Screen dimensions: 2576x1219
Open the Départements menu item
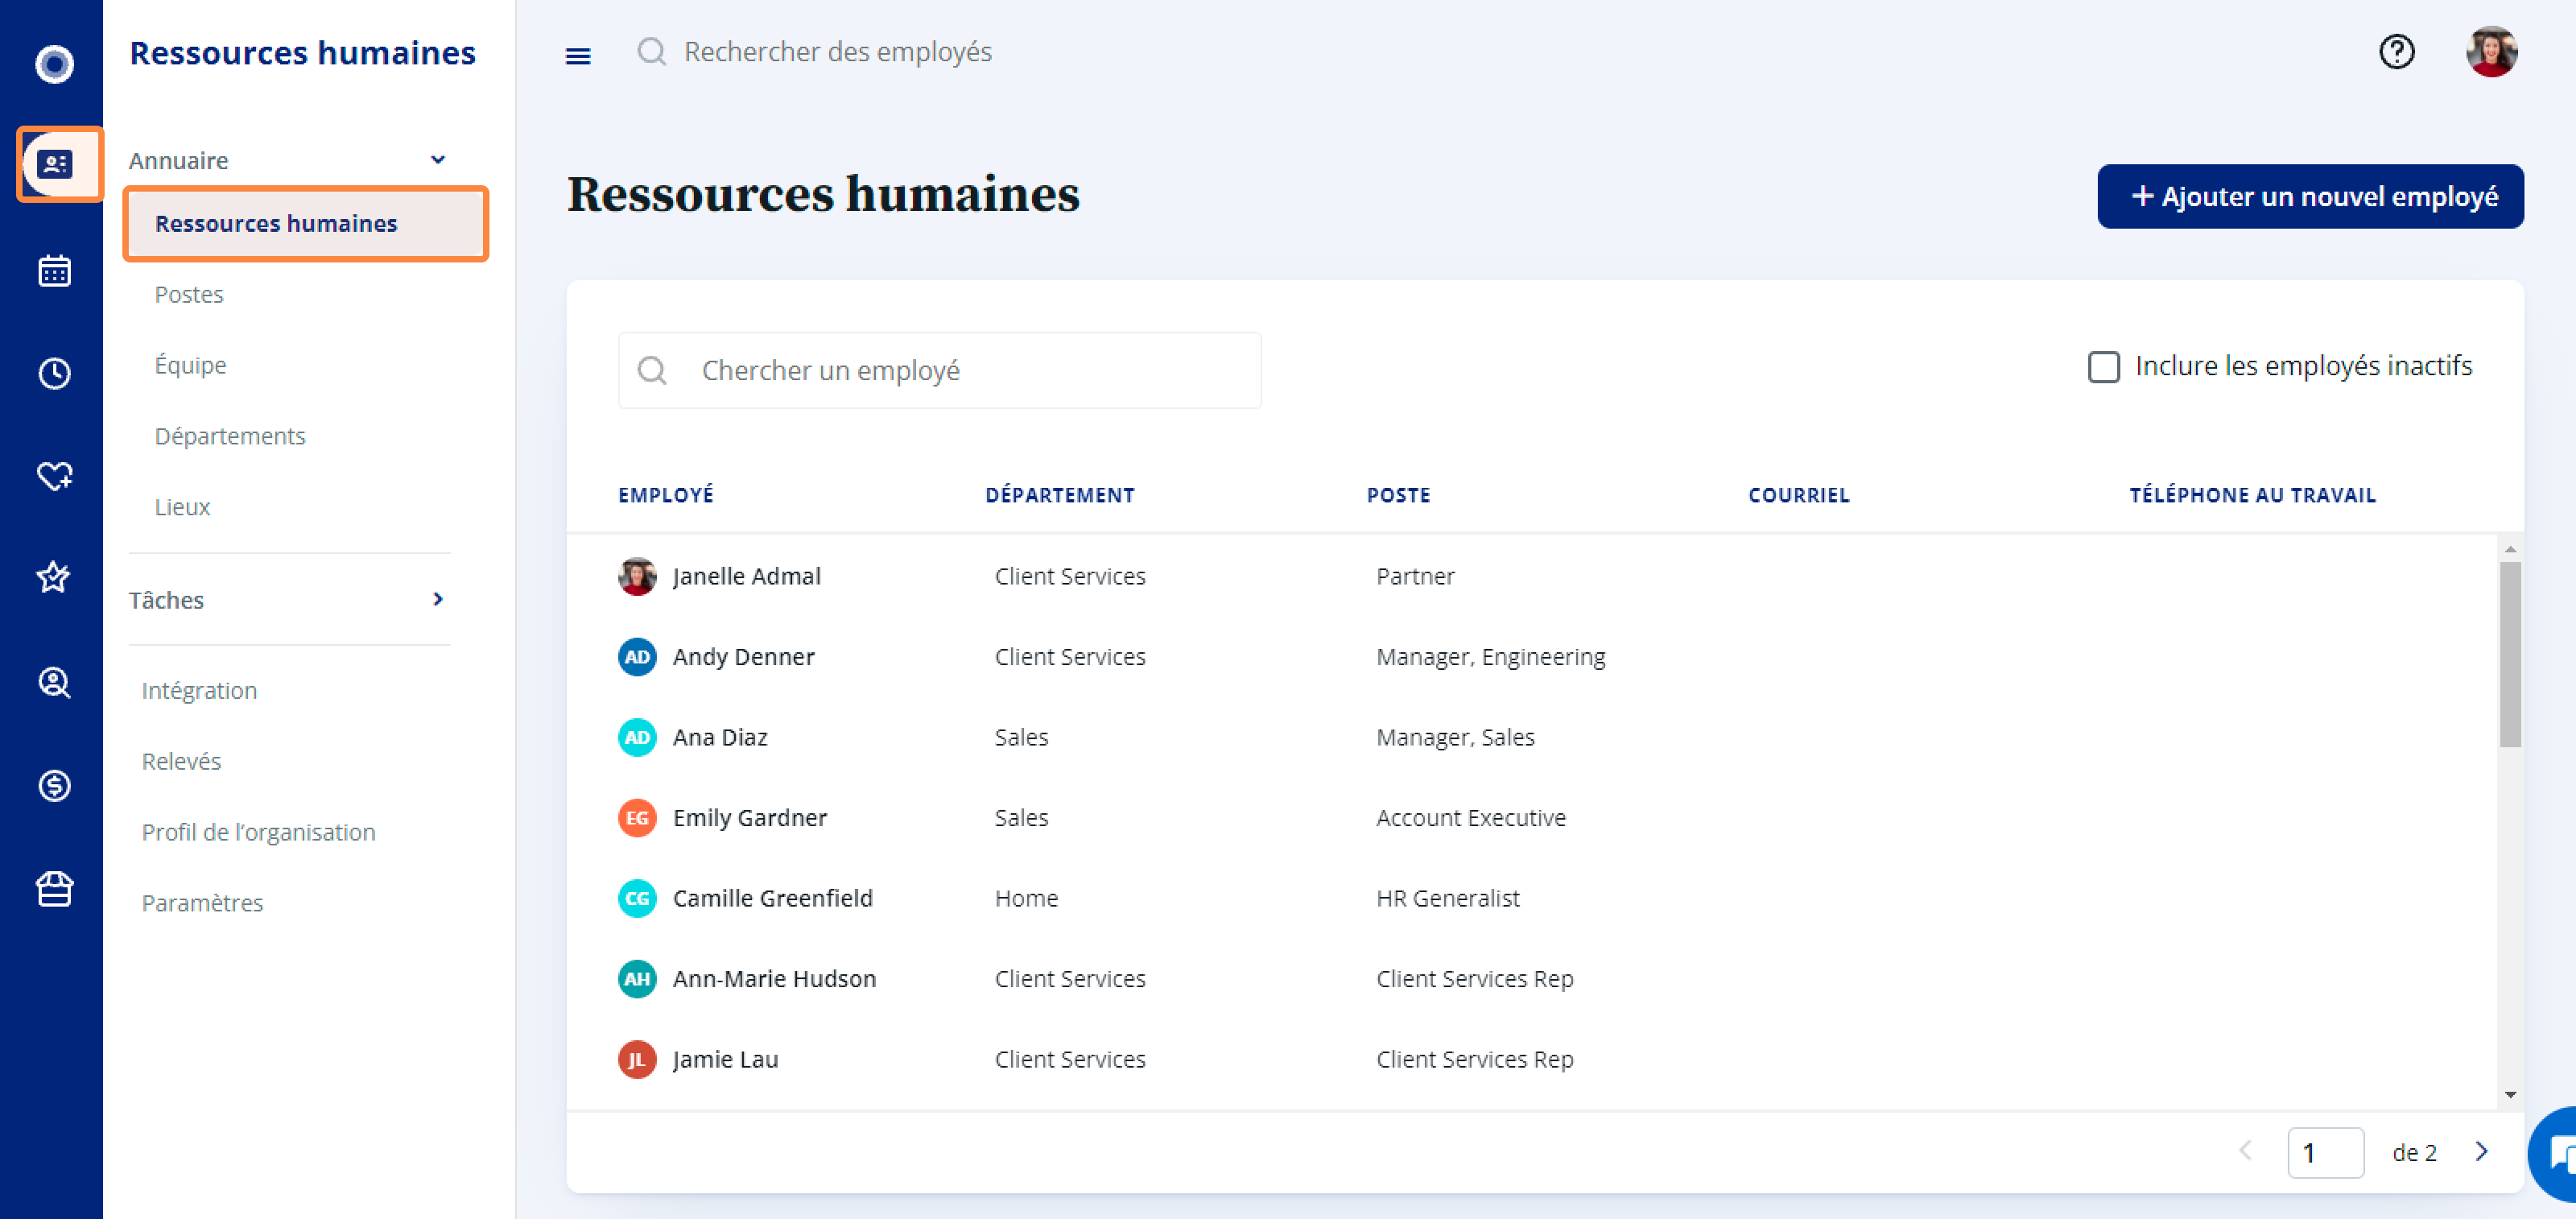point(230,436)
